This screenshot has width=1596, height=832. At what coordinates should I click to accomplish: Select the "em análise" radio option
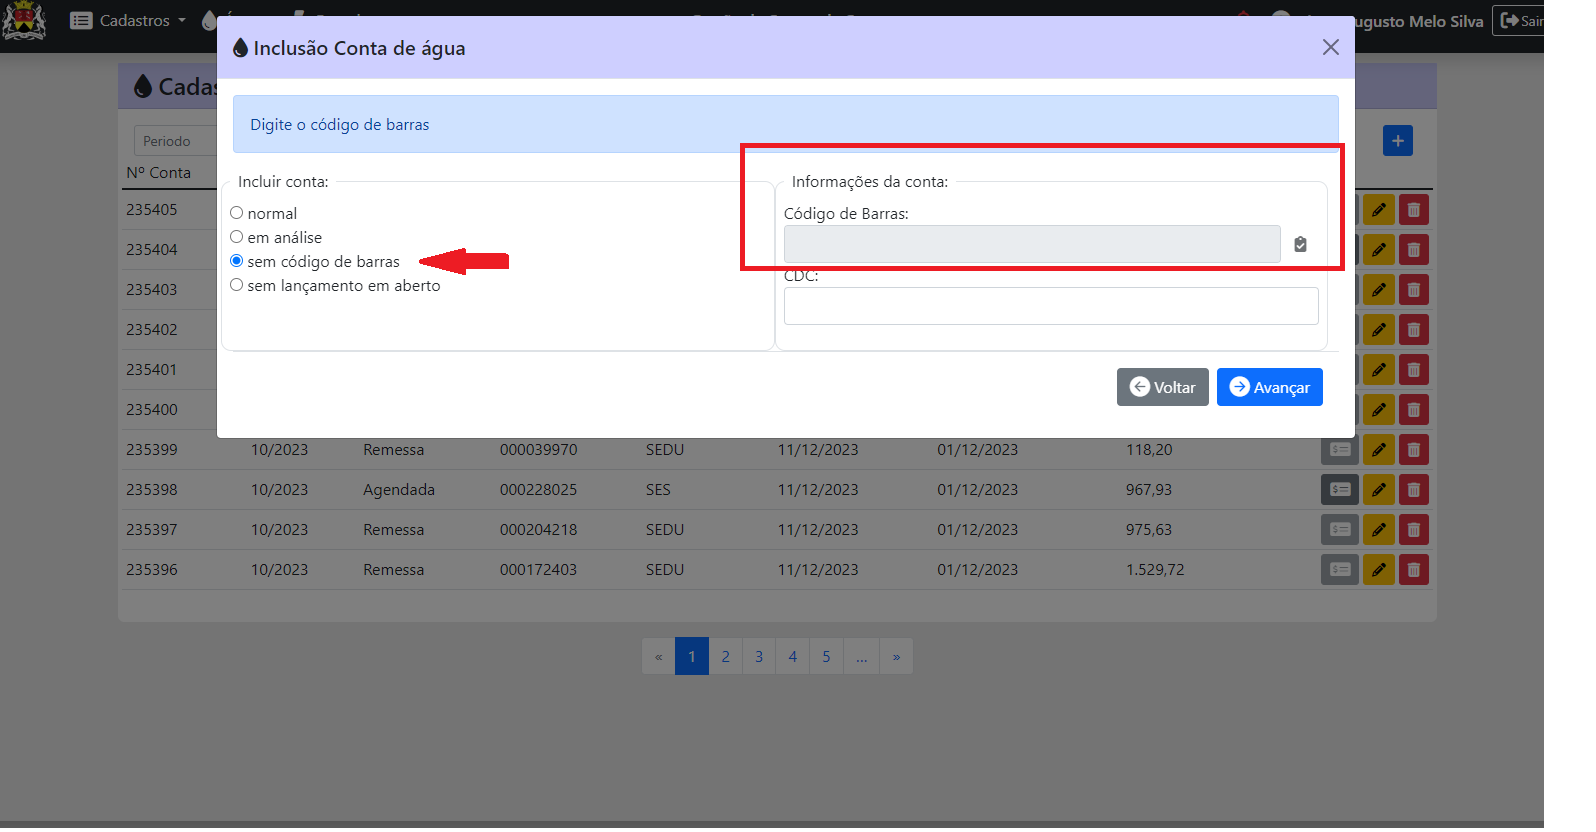[237, 237]
